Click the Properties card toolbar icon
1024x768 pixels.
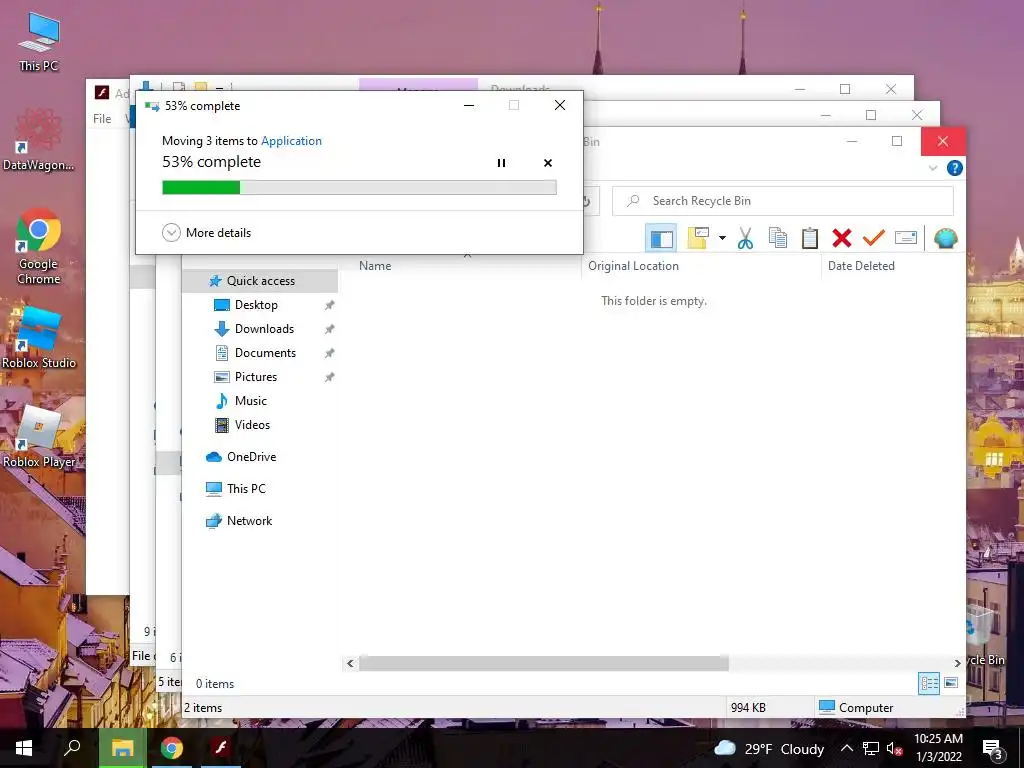coord(906,238)
